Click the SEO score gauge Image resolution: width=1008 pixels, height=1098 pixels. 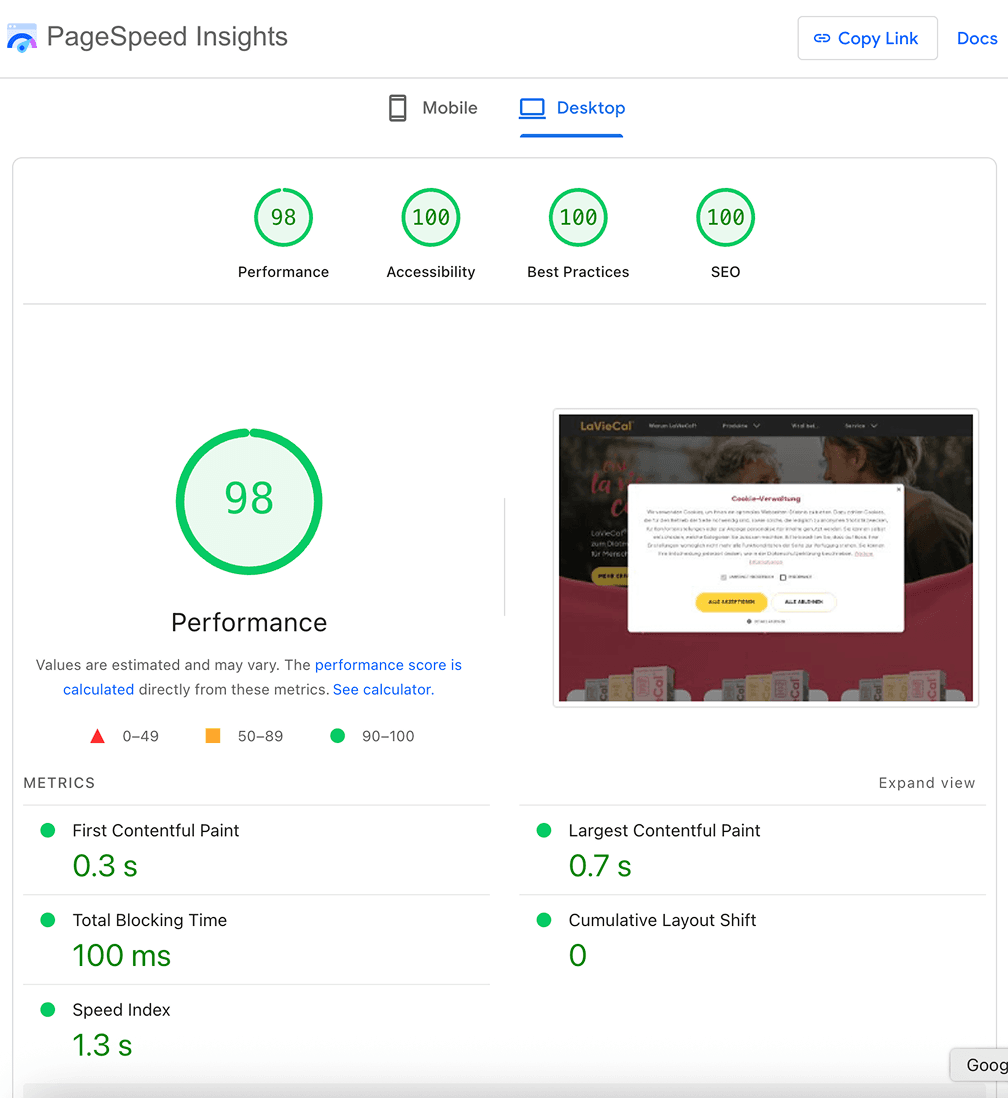point(725,217)
